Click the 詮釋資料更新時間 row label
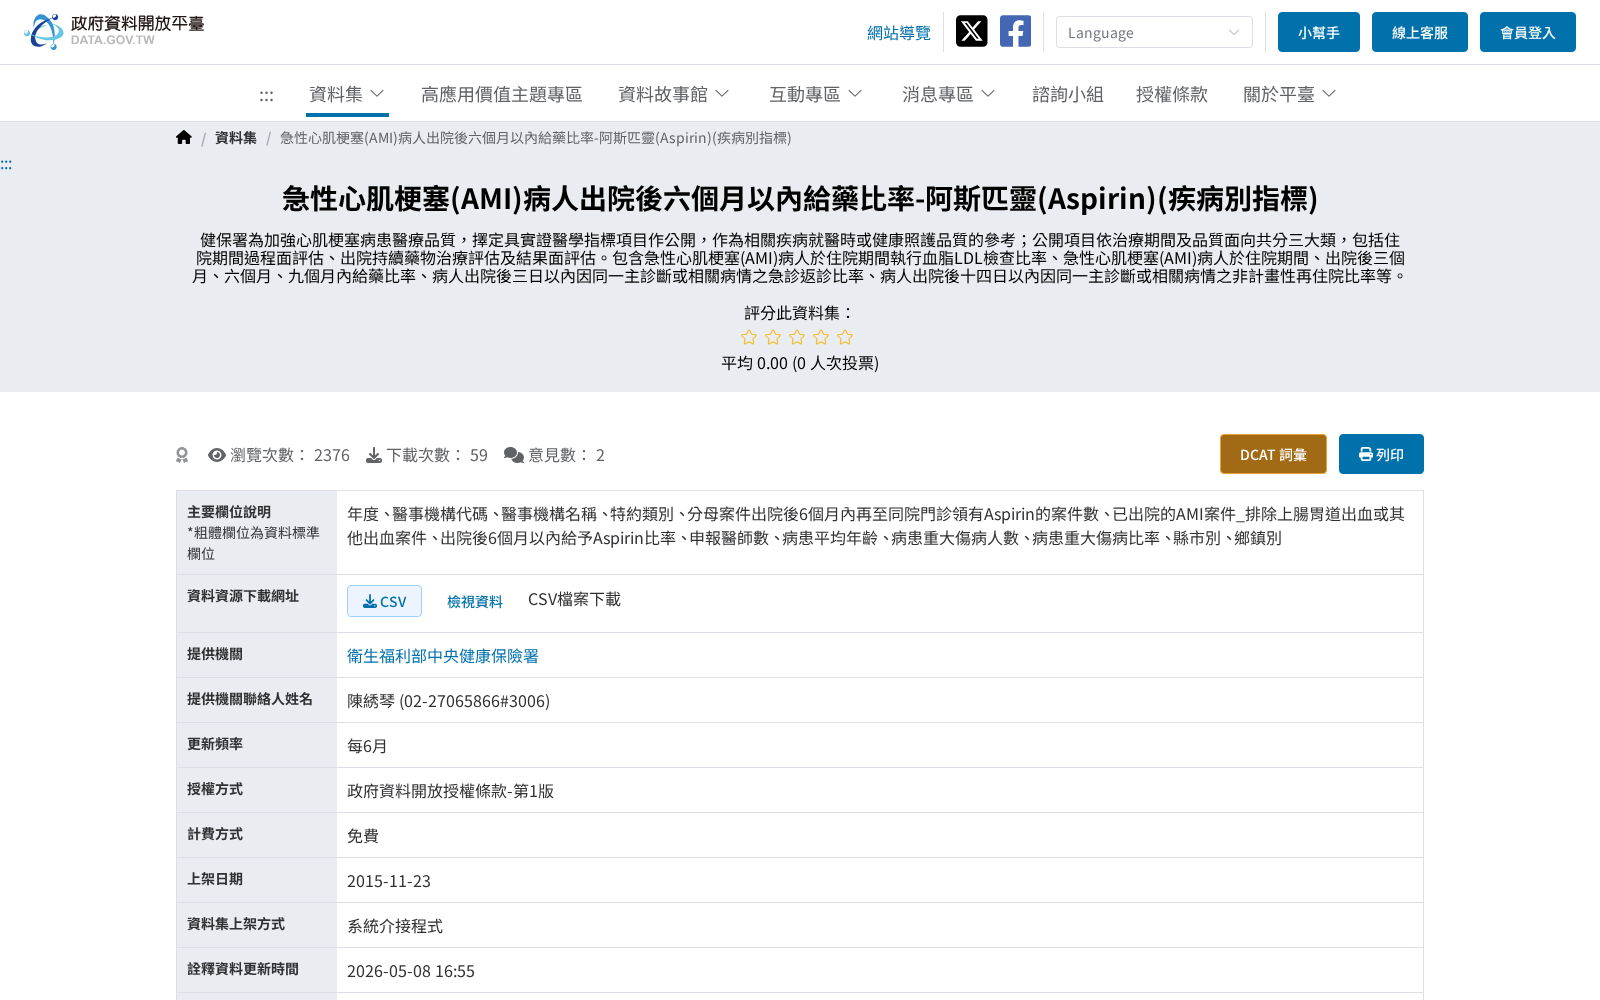 click(243, 969)
